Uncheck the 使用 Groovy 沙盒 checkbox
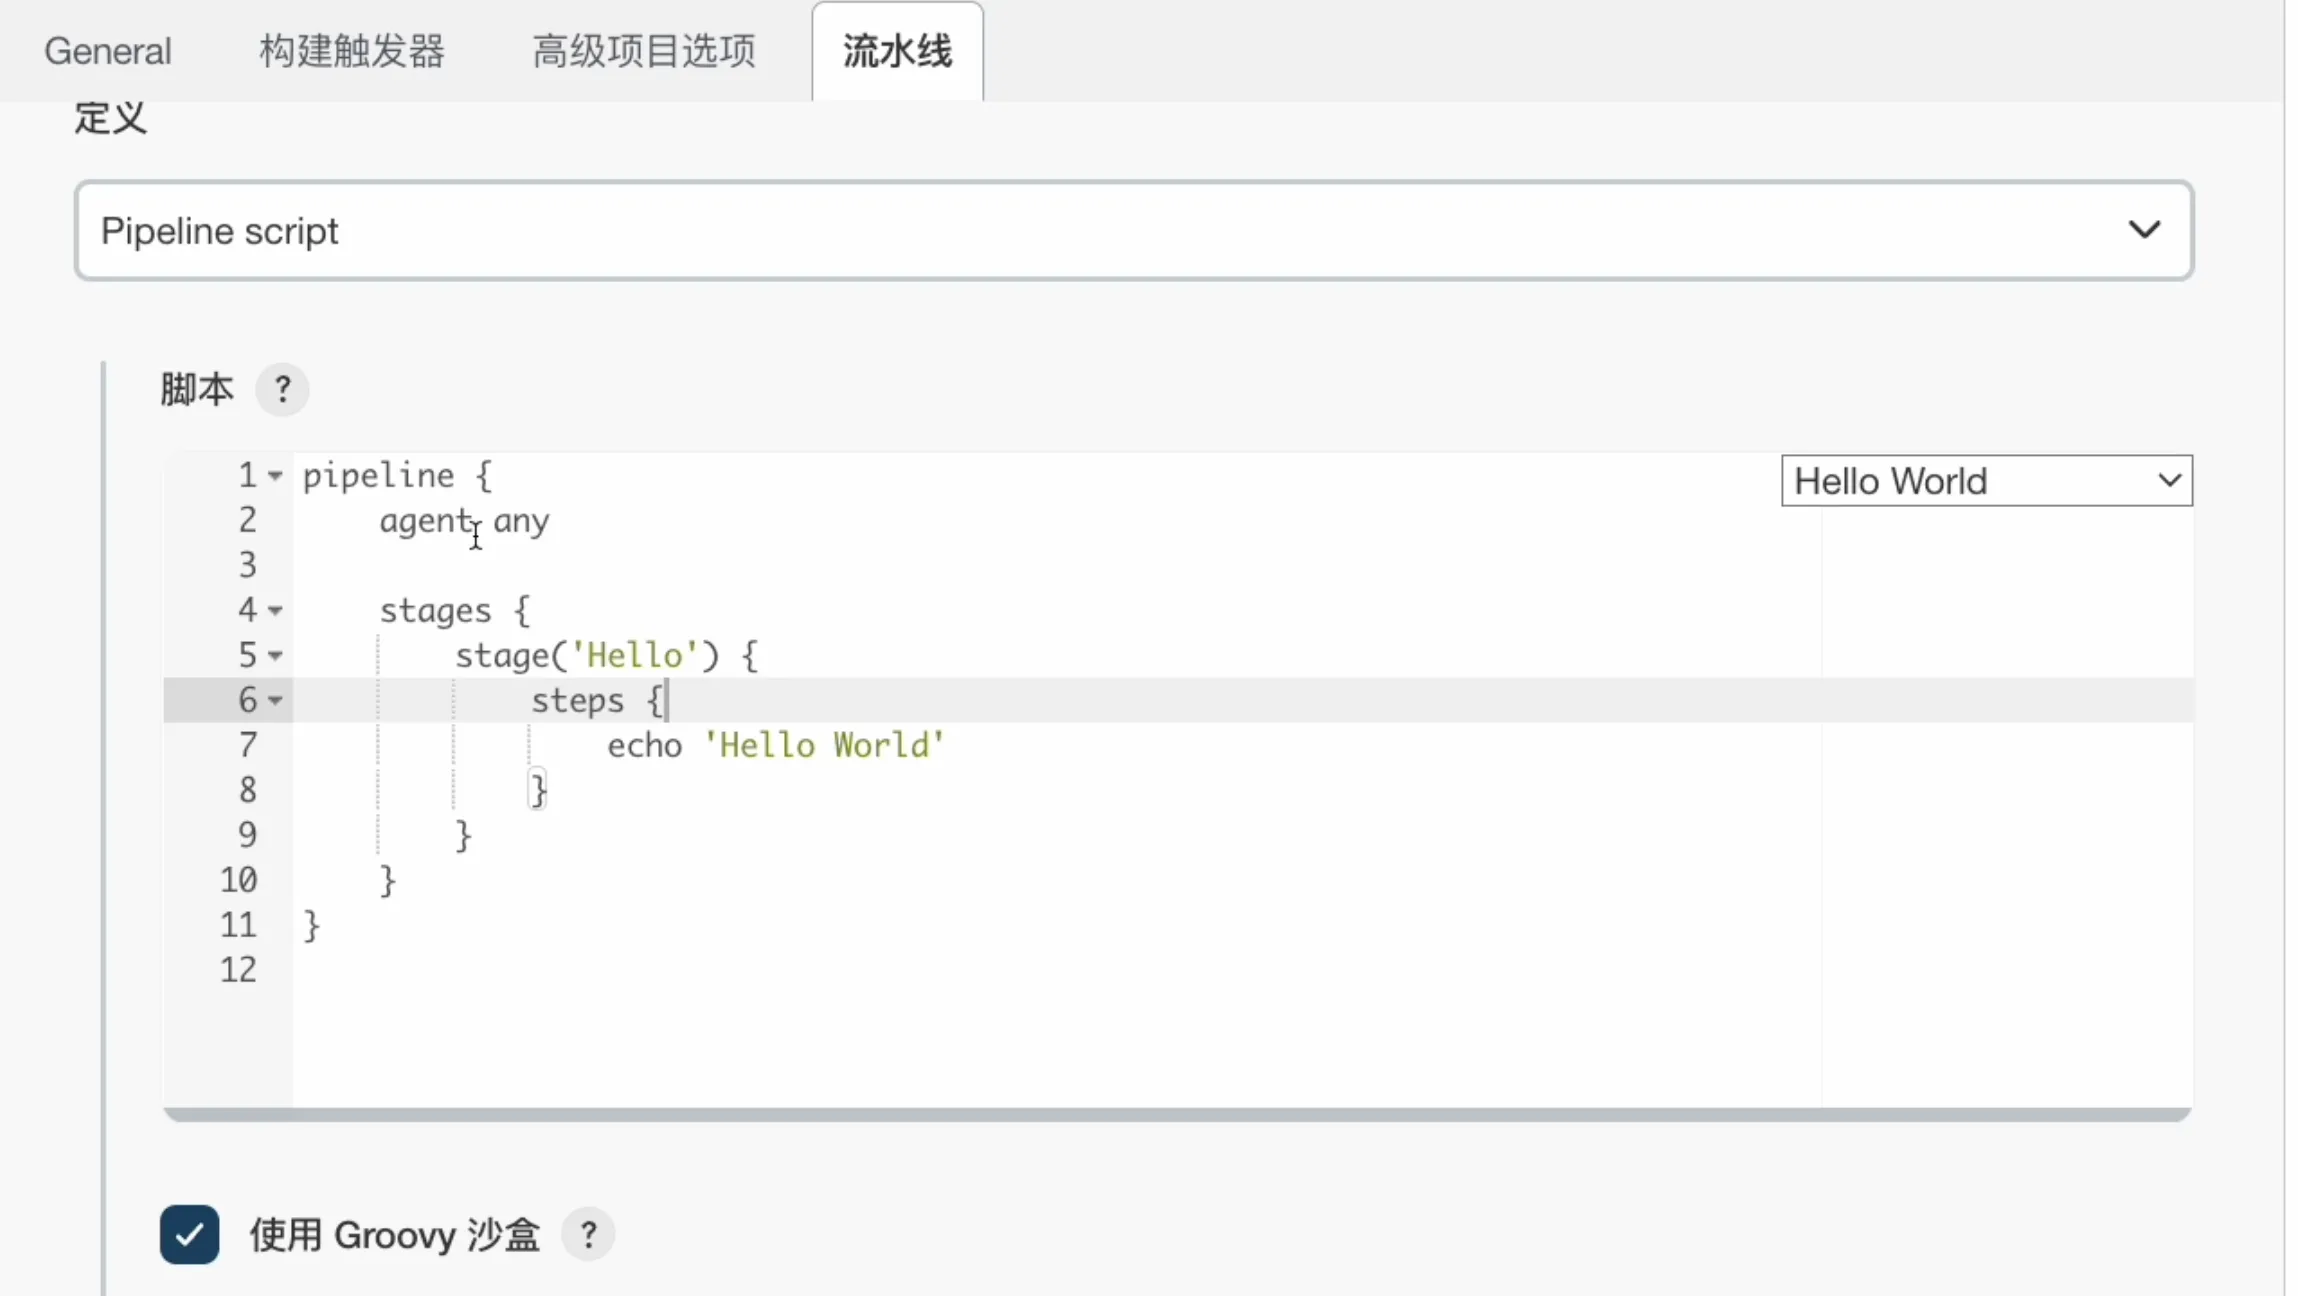The image size is (2298, 1296). (x=189, y=1234)
